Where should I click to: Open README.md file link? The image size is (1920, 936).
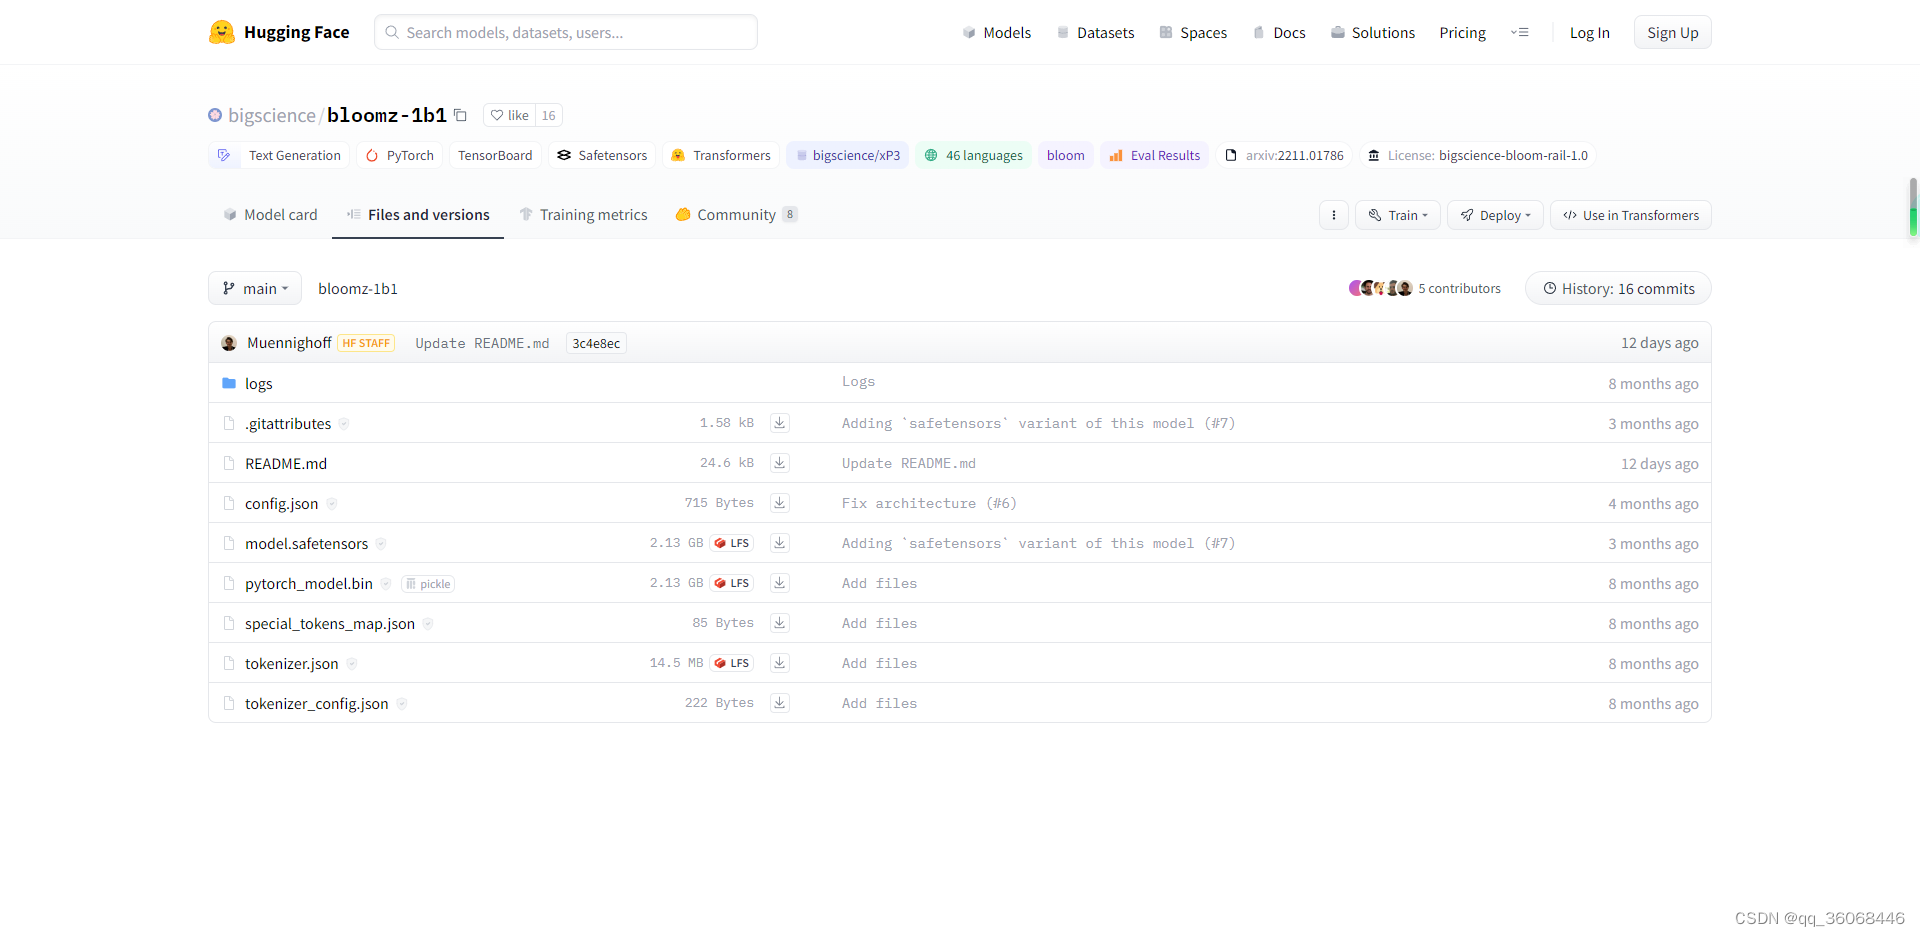pos(286,464)
